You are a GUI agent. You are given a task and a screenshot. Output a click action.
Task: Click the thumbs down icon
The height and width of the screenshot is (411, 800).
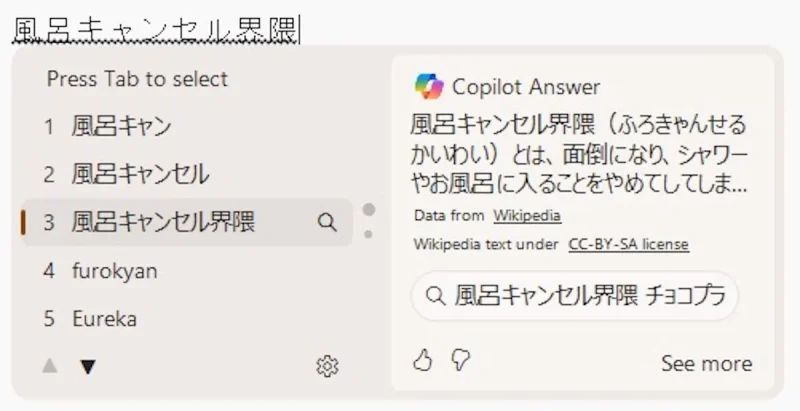point(460,361)
